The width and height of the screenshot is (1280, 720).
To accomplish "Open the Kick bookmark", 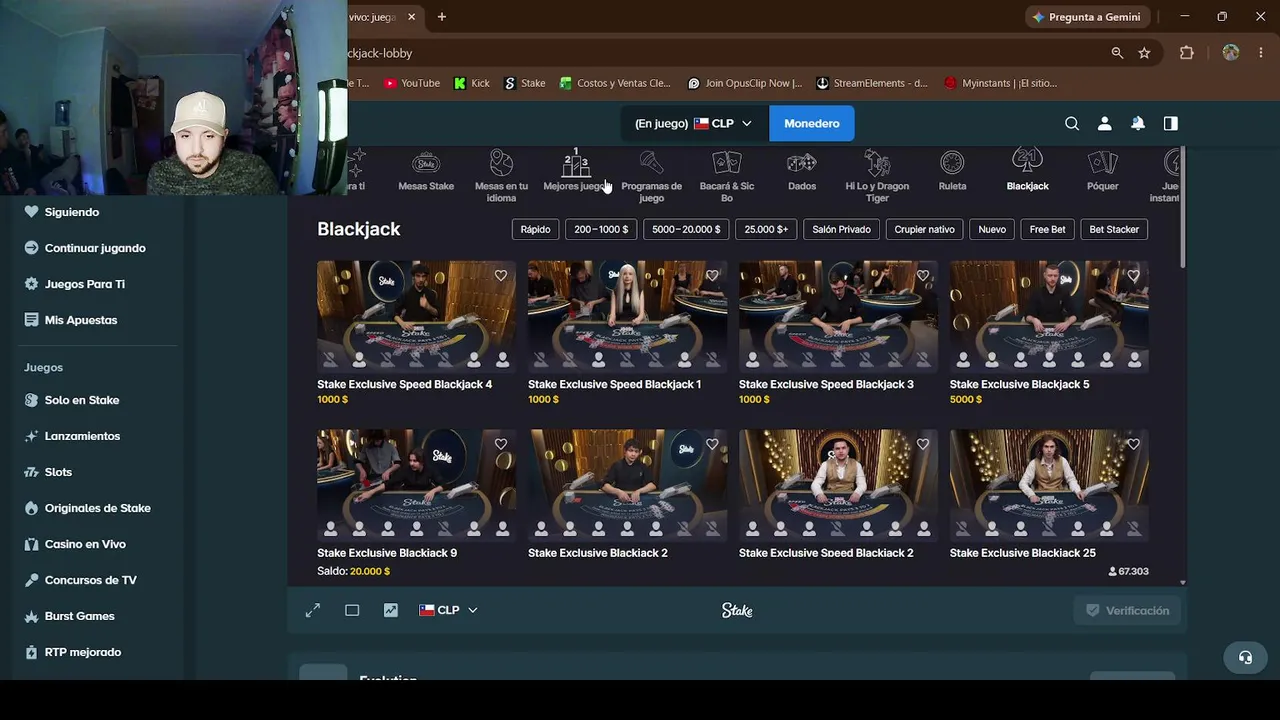I will pyautogui.click(x=472, y=83).
